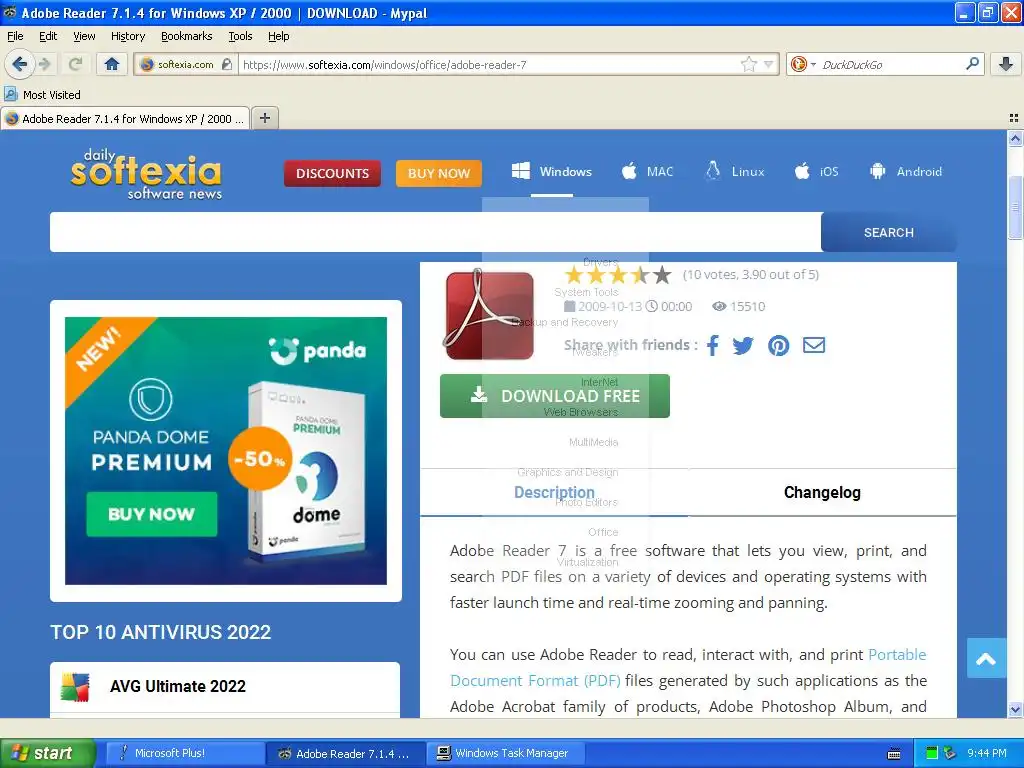1024x768 pixels.
Task: Share via email envelope icon
Action: pyautogui.click(x=814, y=345)
